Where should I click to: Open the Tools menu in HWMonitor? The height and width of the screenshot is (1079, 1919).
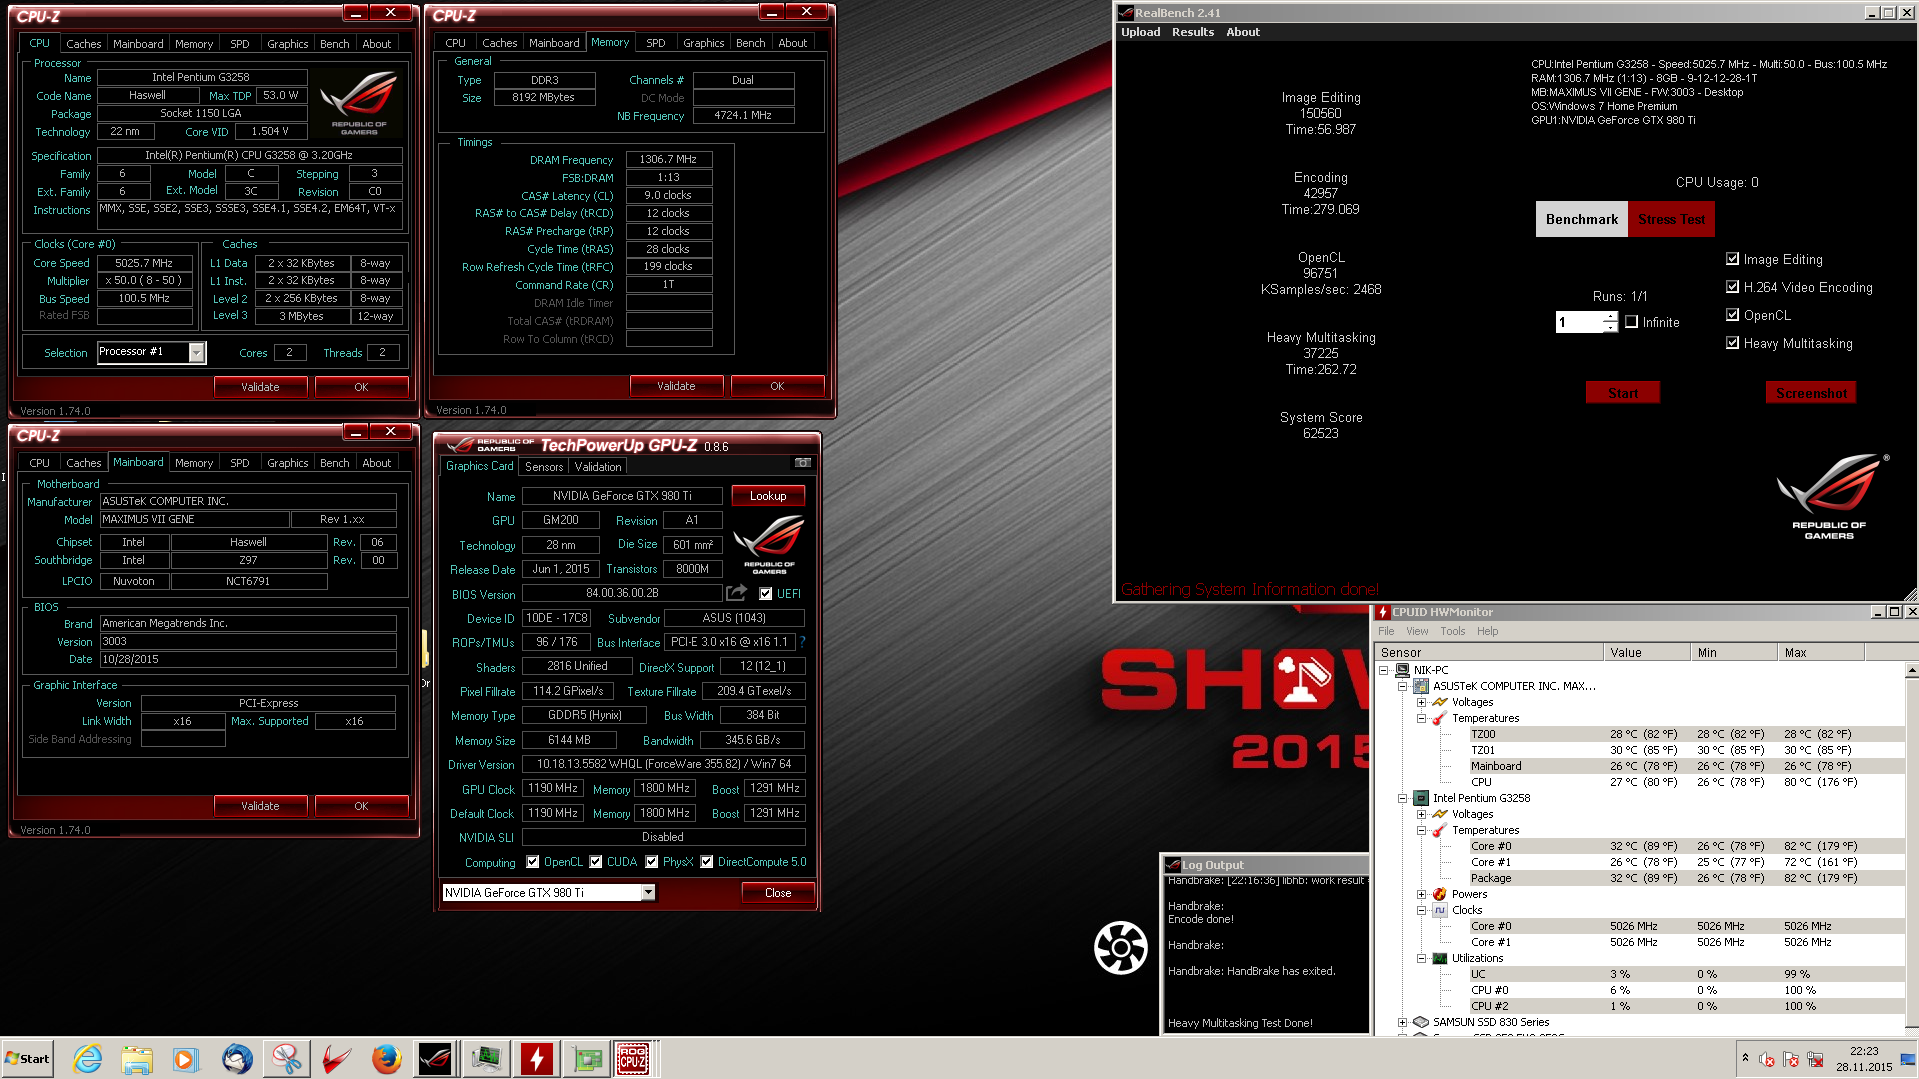coord(1452,631)
